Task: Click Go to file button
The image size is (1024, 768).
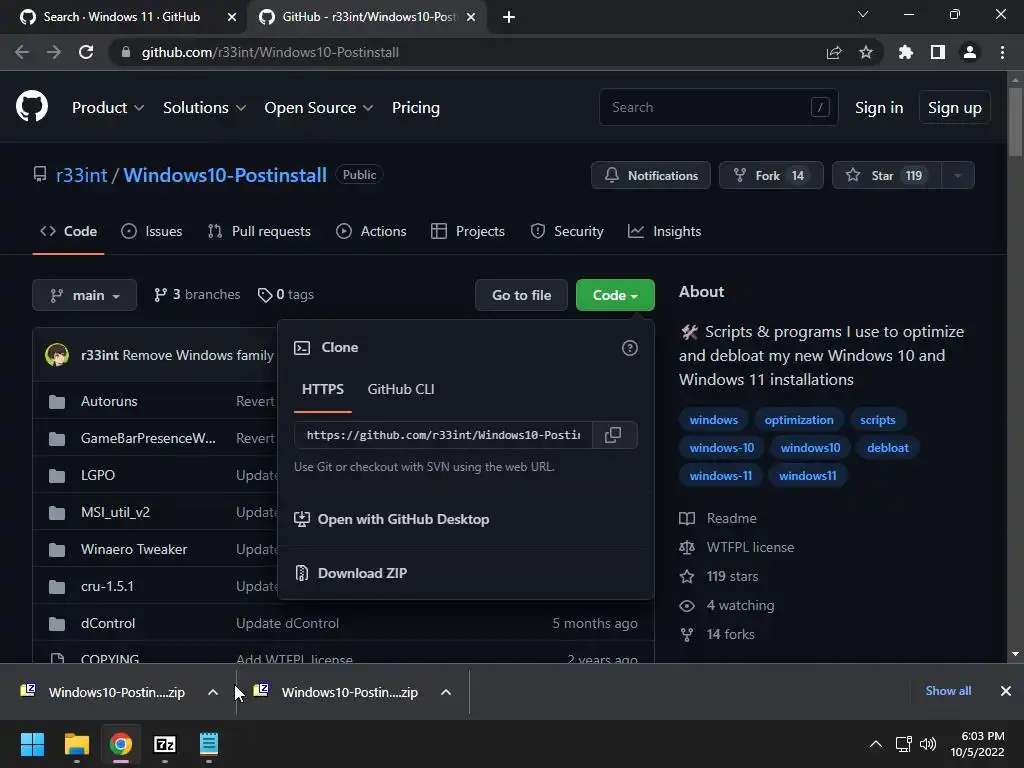Action: click(x=521, y=295)
